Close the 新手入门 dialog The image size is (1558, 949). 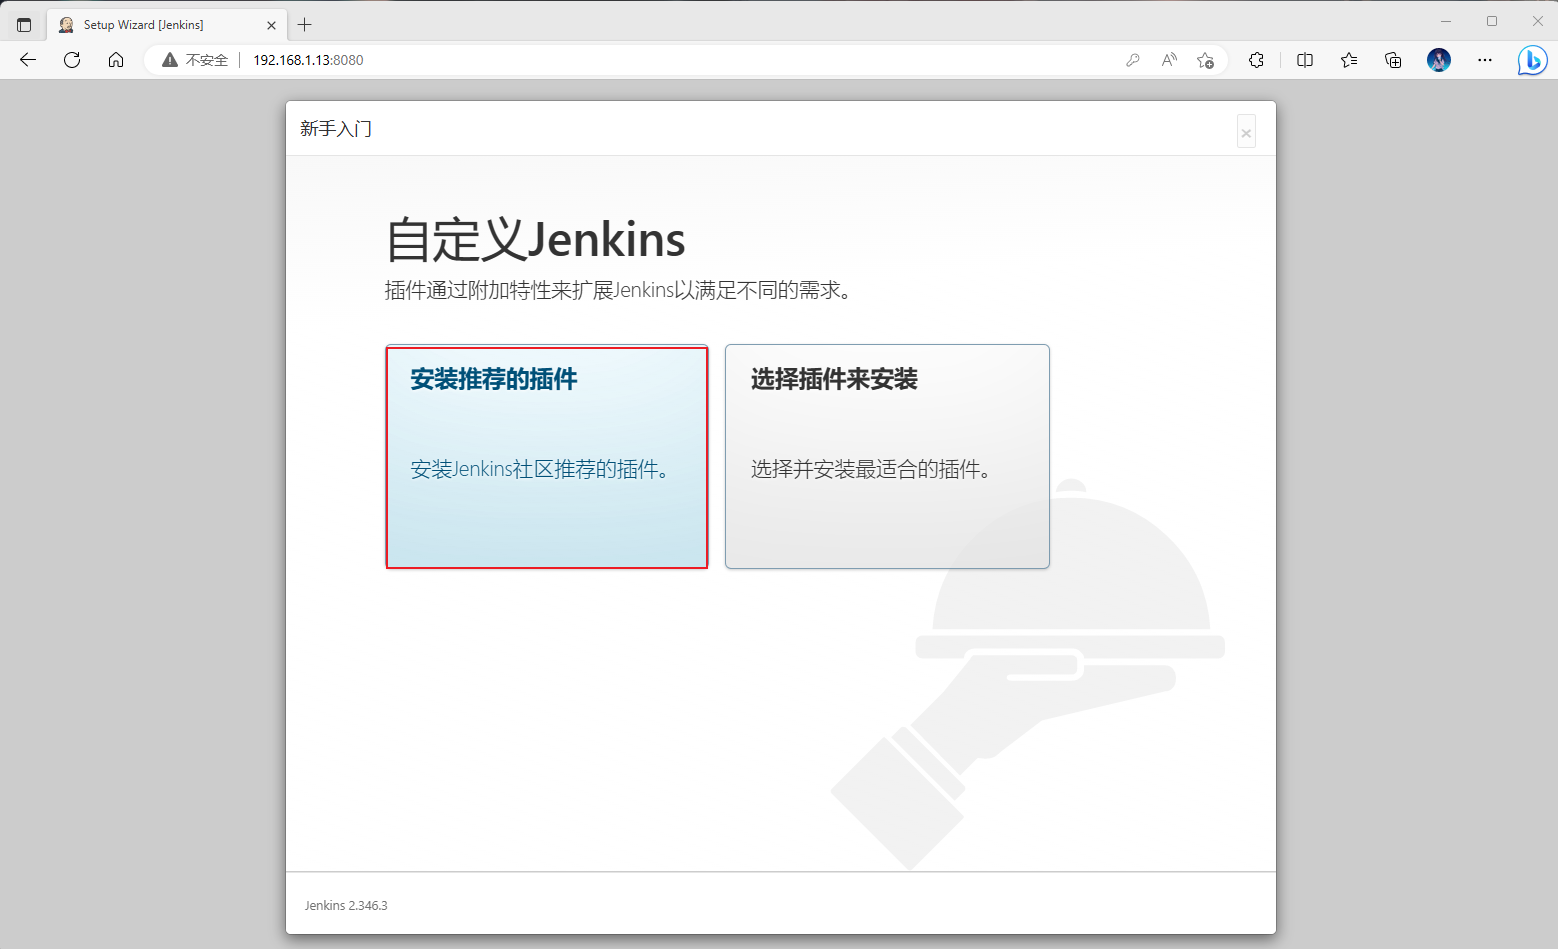point(1246,132)
